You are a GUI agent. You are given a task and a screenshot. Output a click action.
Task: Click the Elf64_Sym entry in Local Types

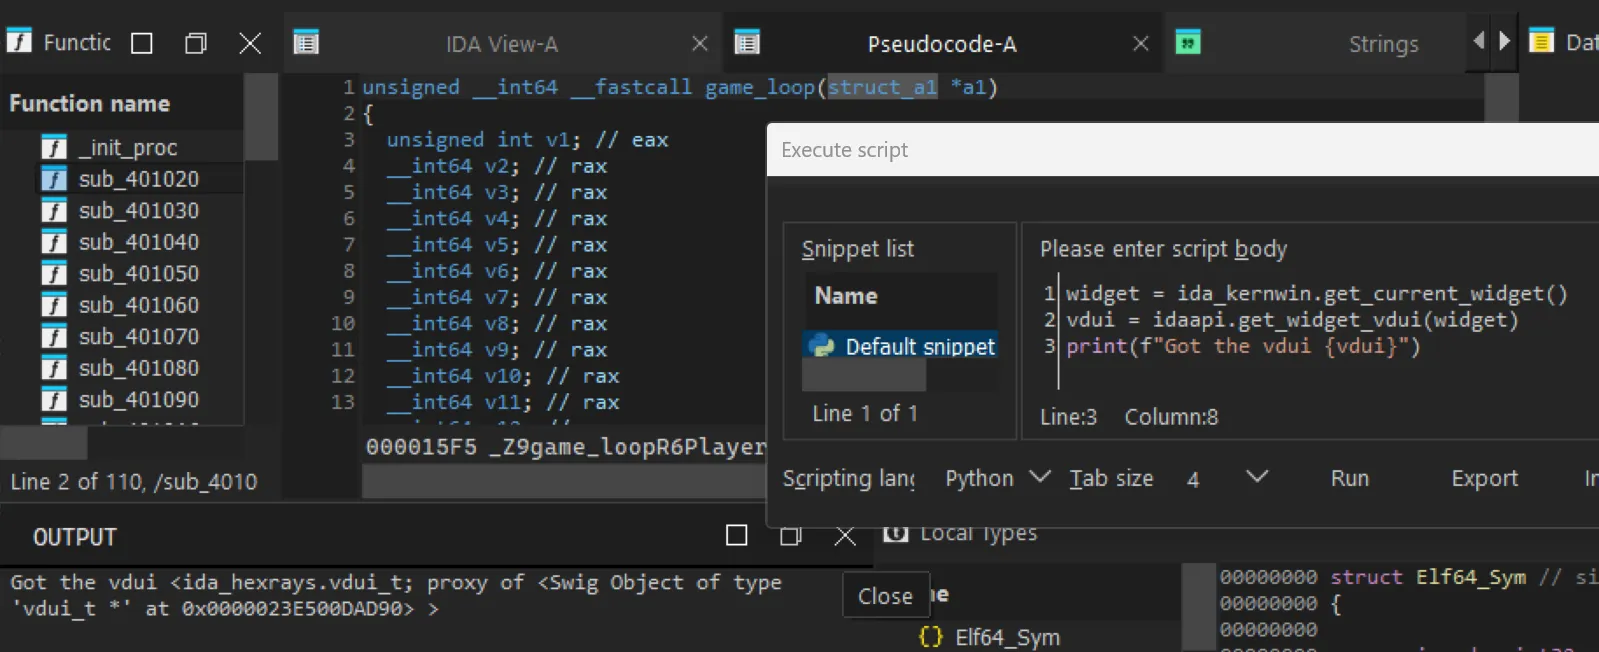1007,637
